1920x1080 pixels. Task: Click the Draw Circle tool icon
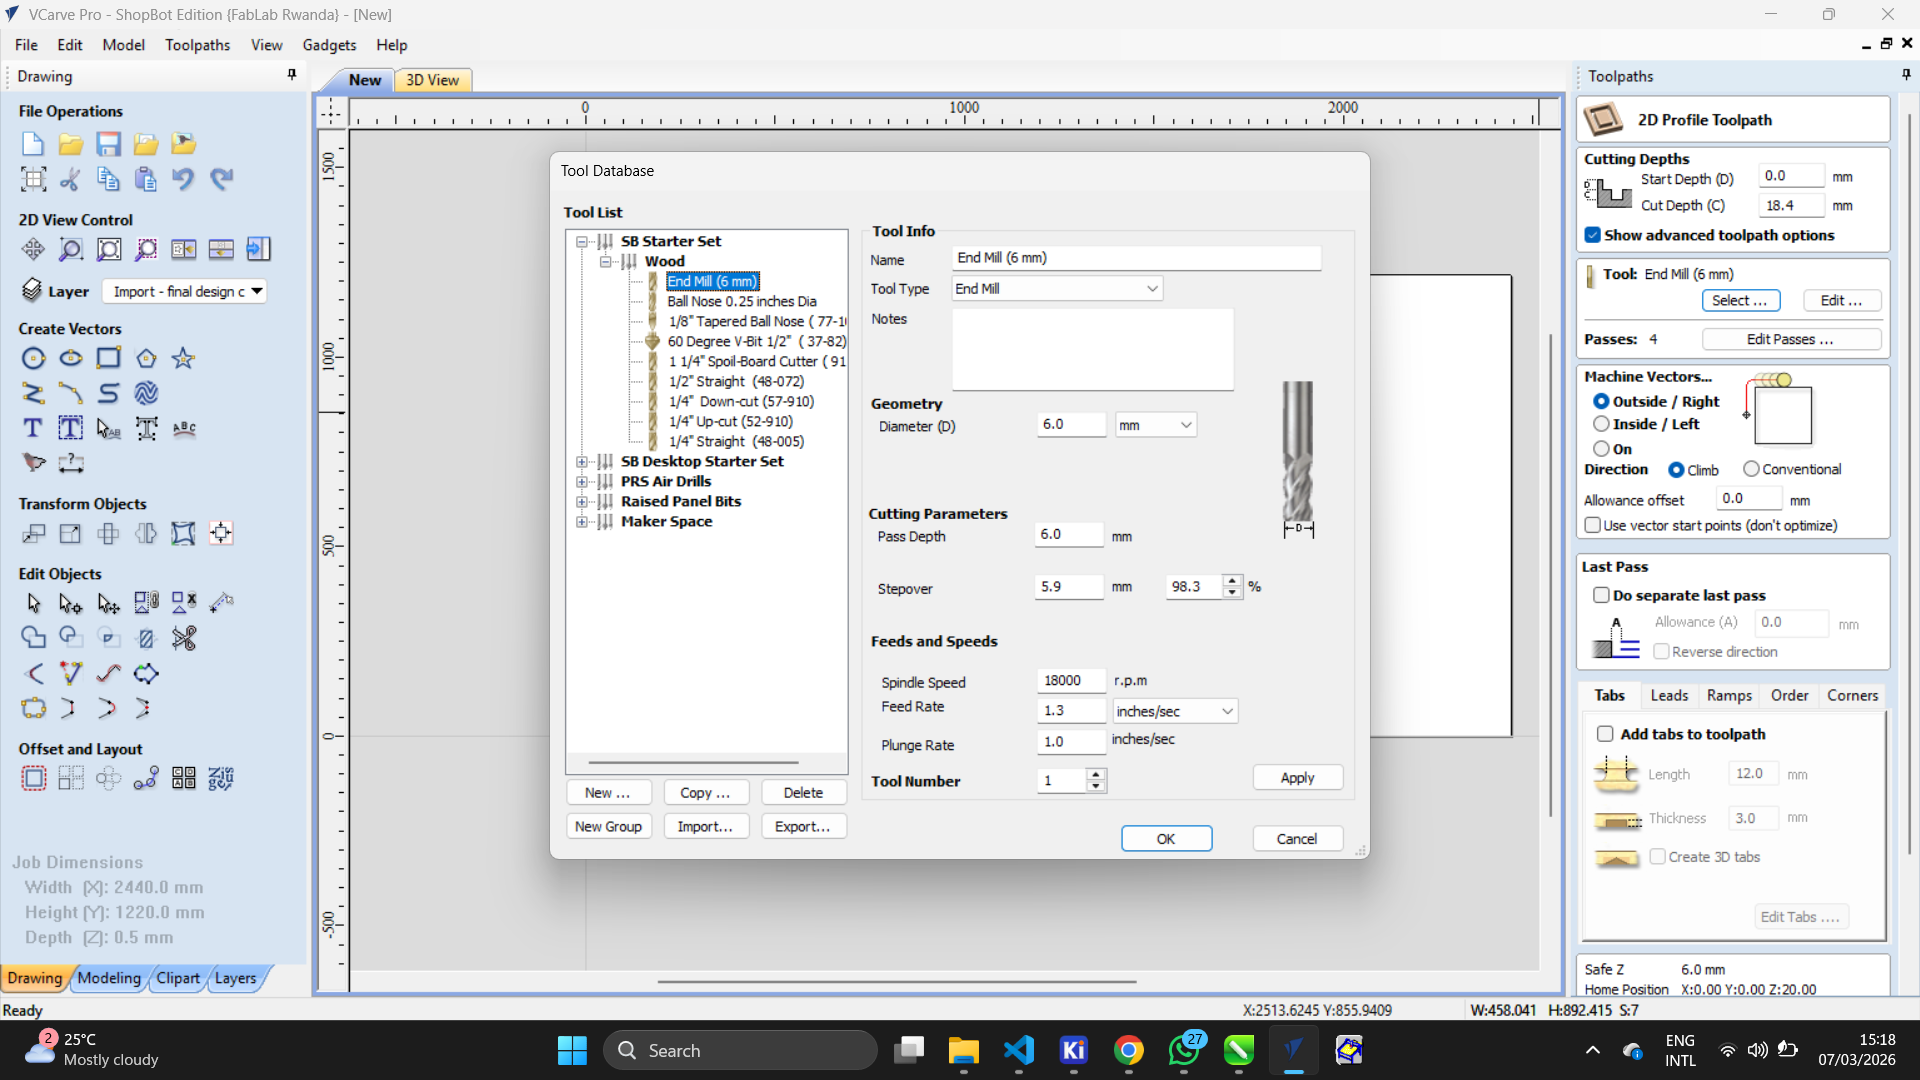pos(33,358)
